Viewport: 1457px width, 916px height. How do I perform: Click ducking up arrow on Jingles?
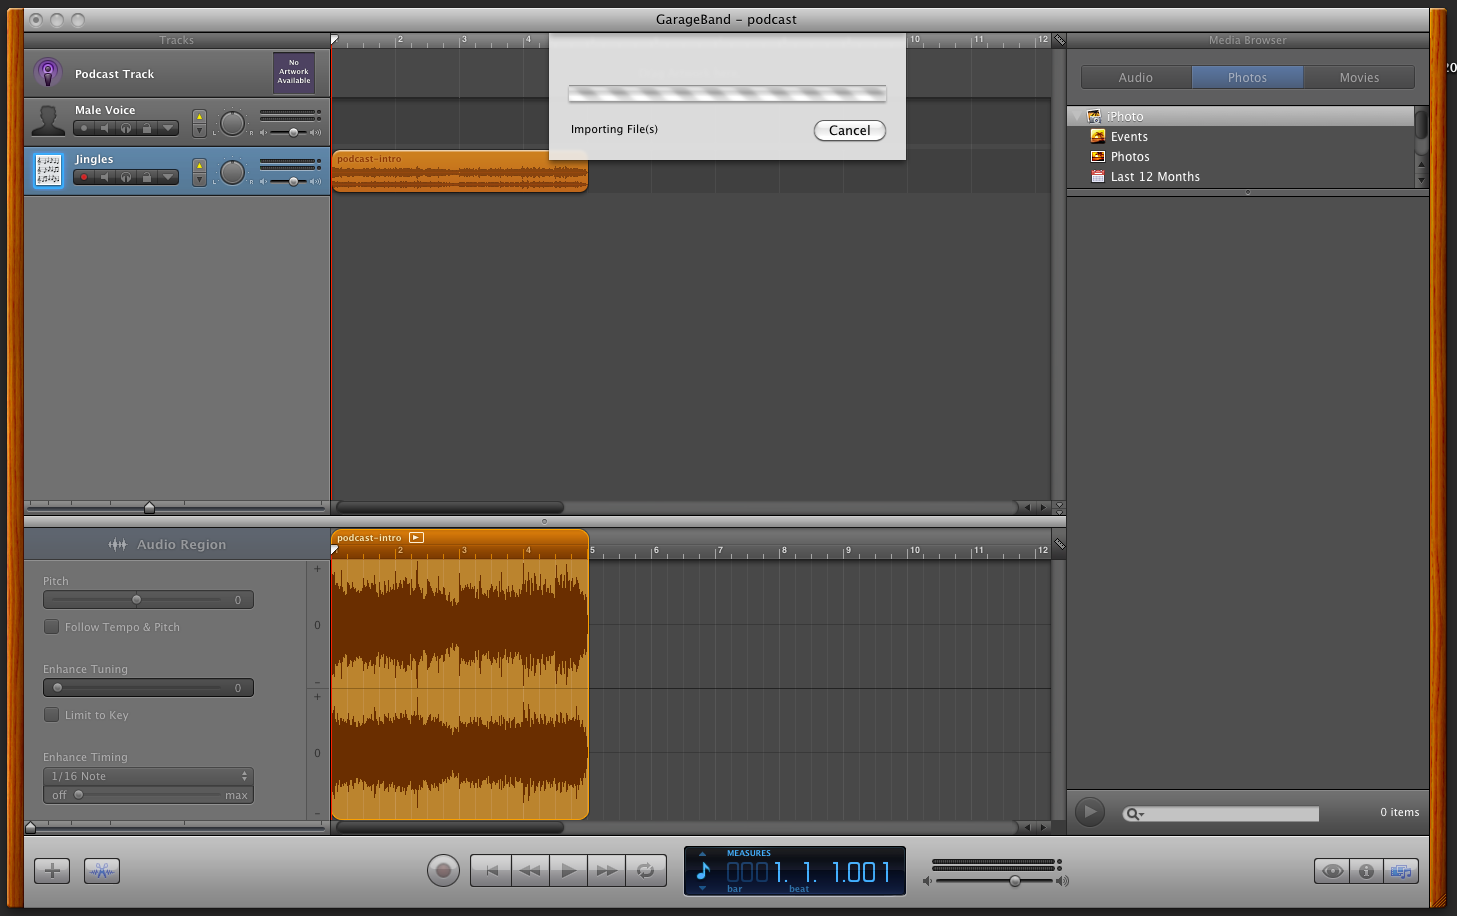pyautogui.click(x=199, y=166)
